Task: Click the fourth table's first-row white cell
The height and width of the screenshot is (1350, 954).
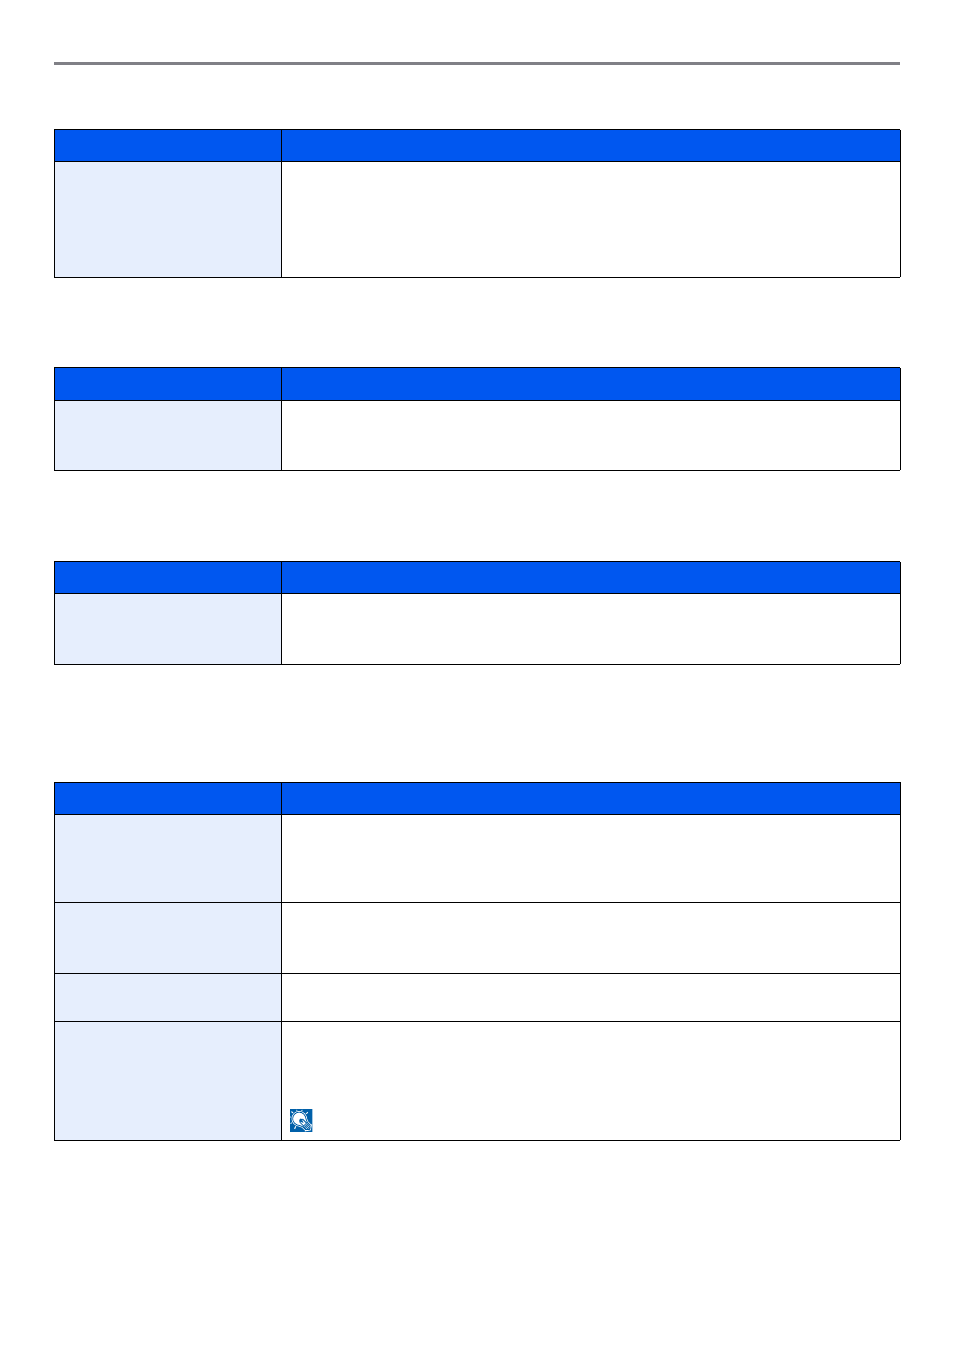Action: click(591, 859)
